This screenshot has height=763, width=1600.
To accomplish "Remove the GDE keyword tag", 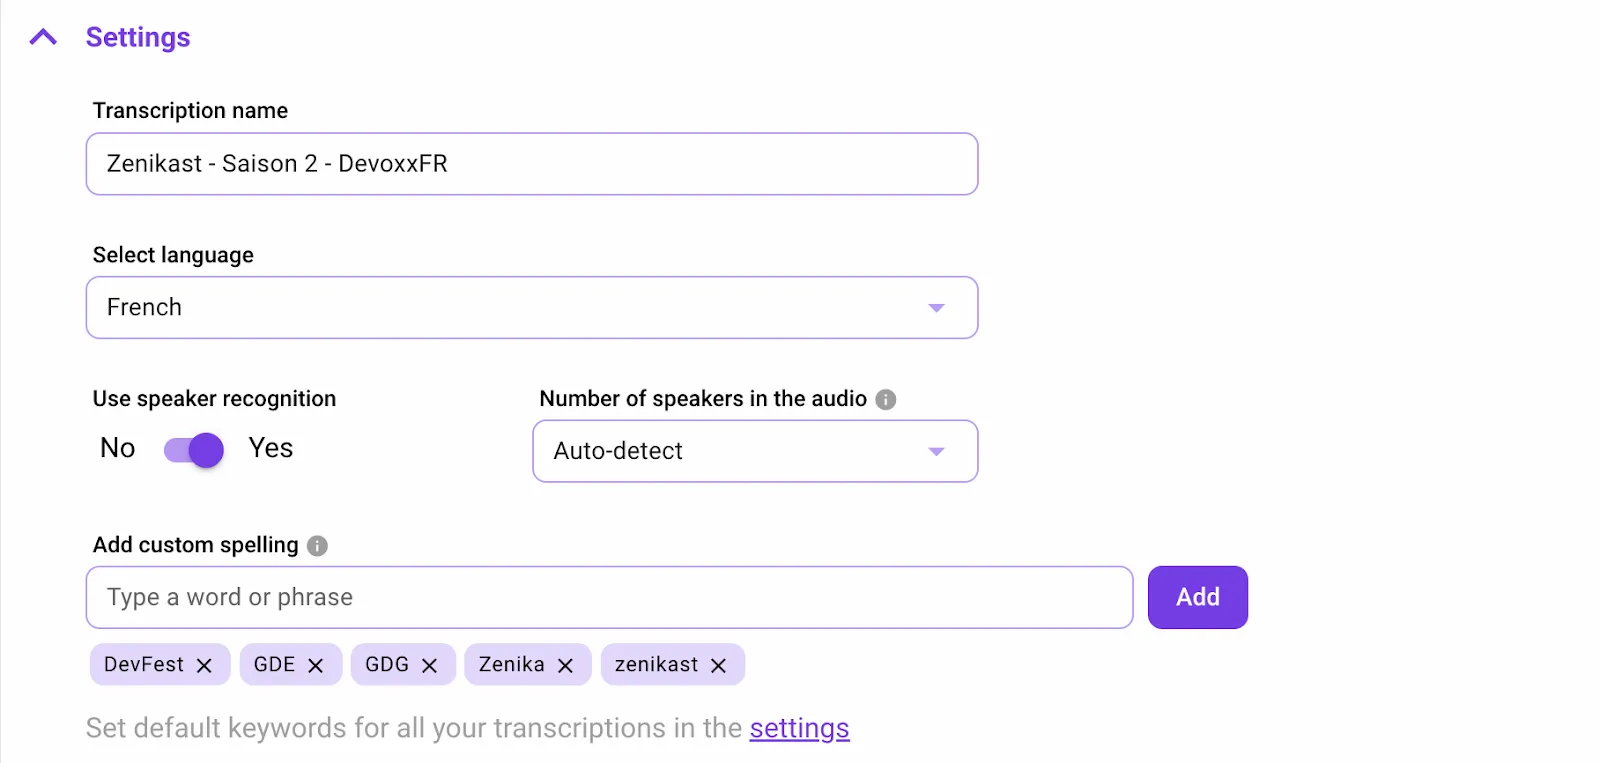I will (317, 664).
